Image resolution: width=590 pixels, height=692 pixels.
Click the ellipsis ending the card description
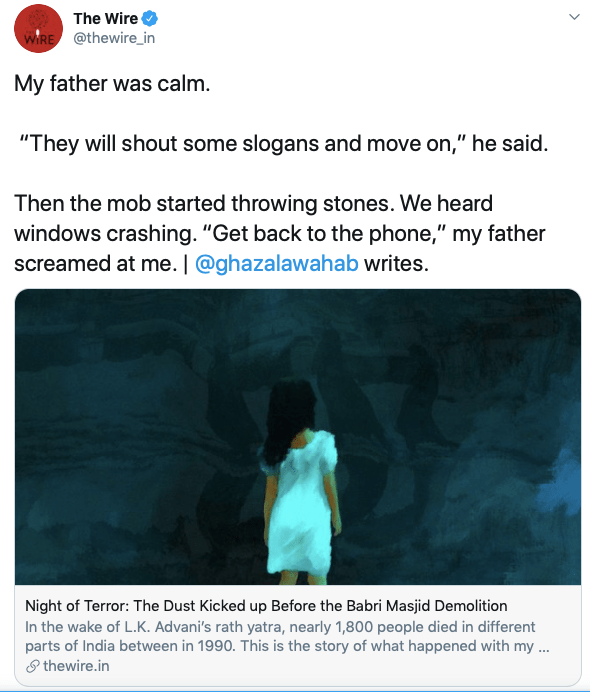(544, 646)
